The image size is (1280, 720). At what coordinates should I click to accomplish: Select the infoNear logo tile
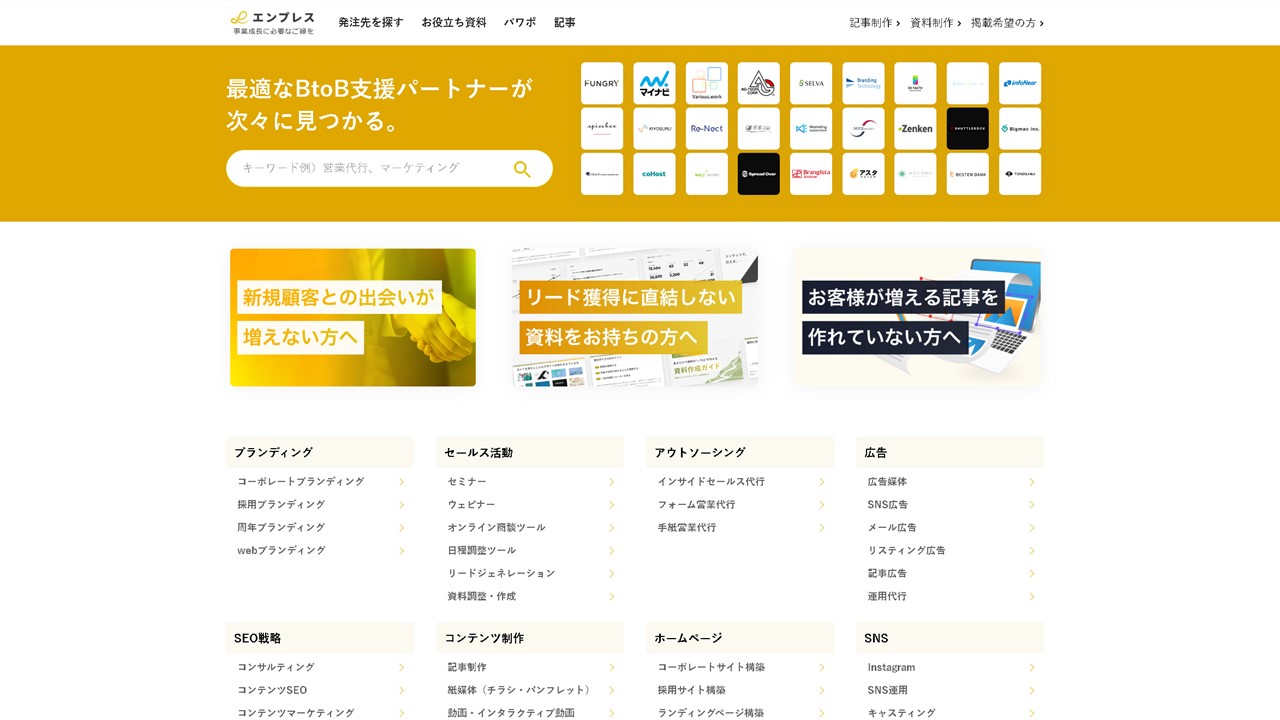(1019, 83)
